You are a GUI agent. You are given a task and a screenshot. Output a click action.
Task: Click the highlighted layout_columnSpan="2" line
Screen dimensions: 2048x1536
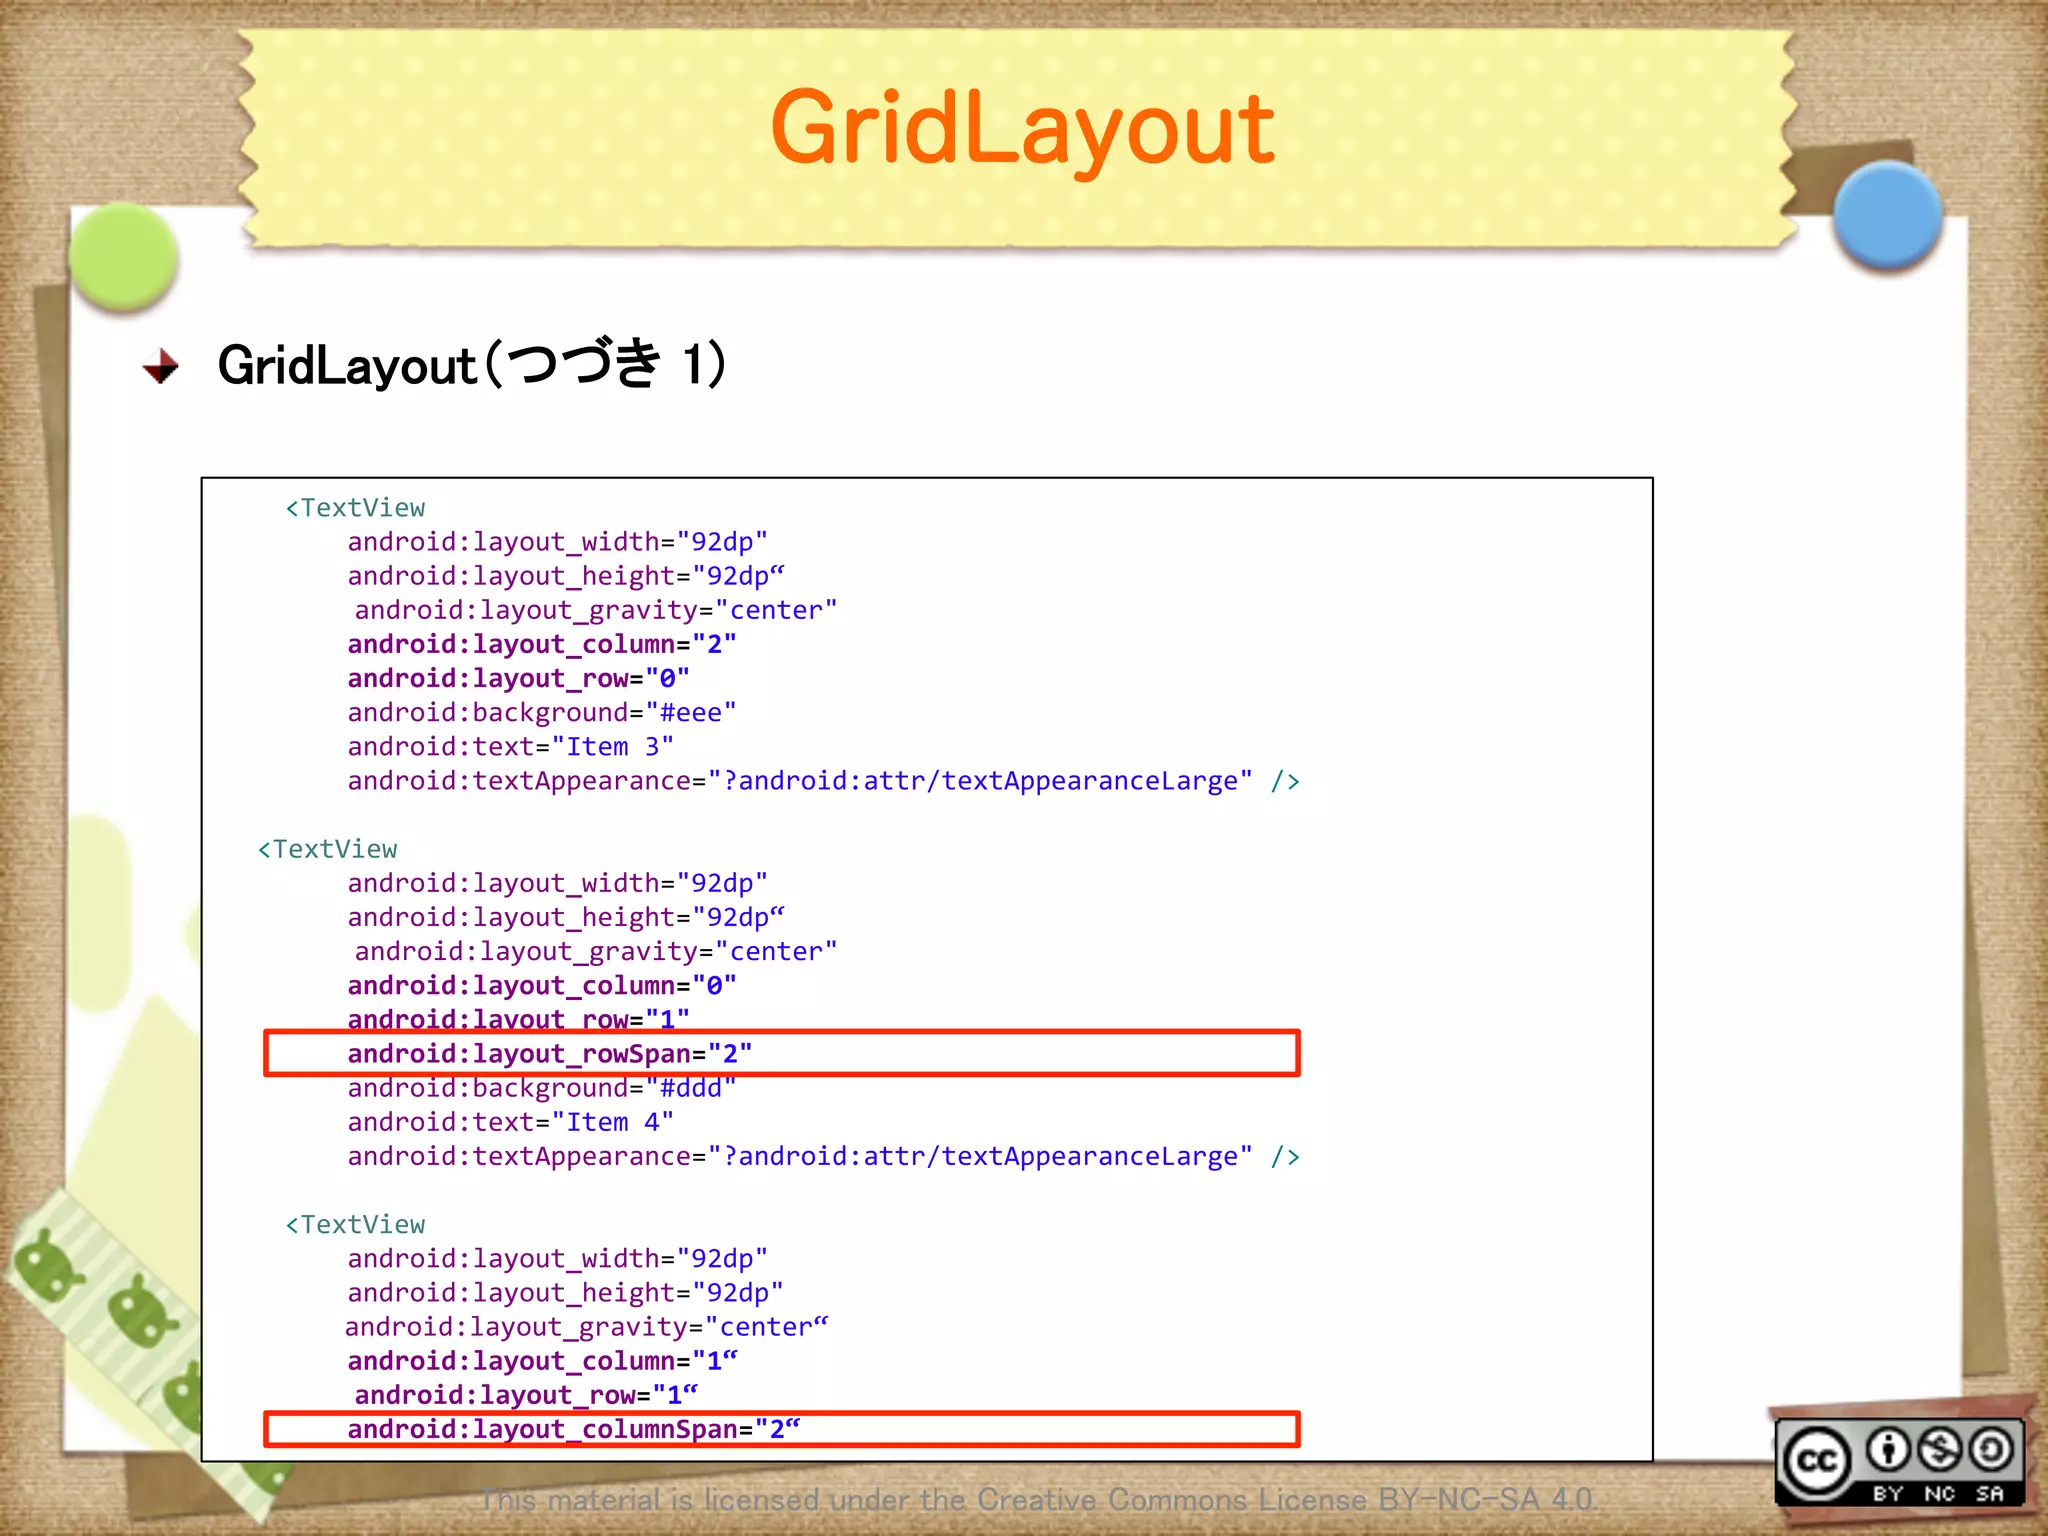tap(573, 1429)
